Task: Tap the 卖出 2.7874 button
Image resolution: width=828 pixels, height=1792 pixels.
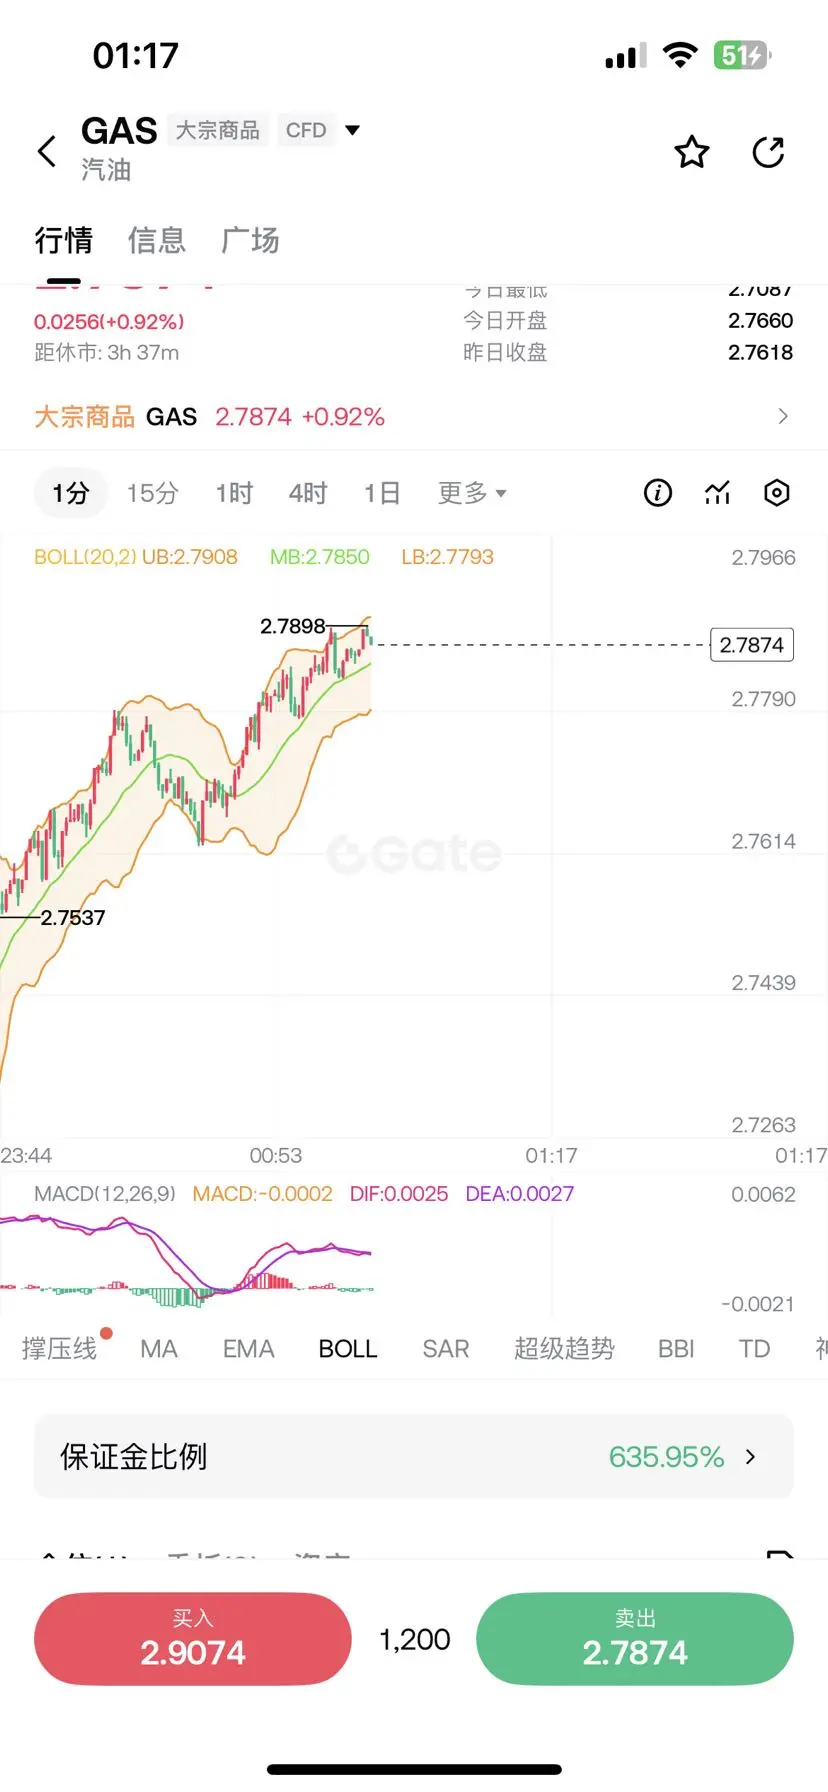Action: click(635, 1639)
